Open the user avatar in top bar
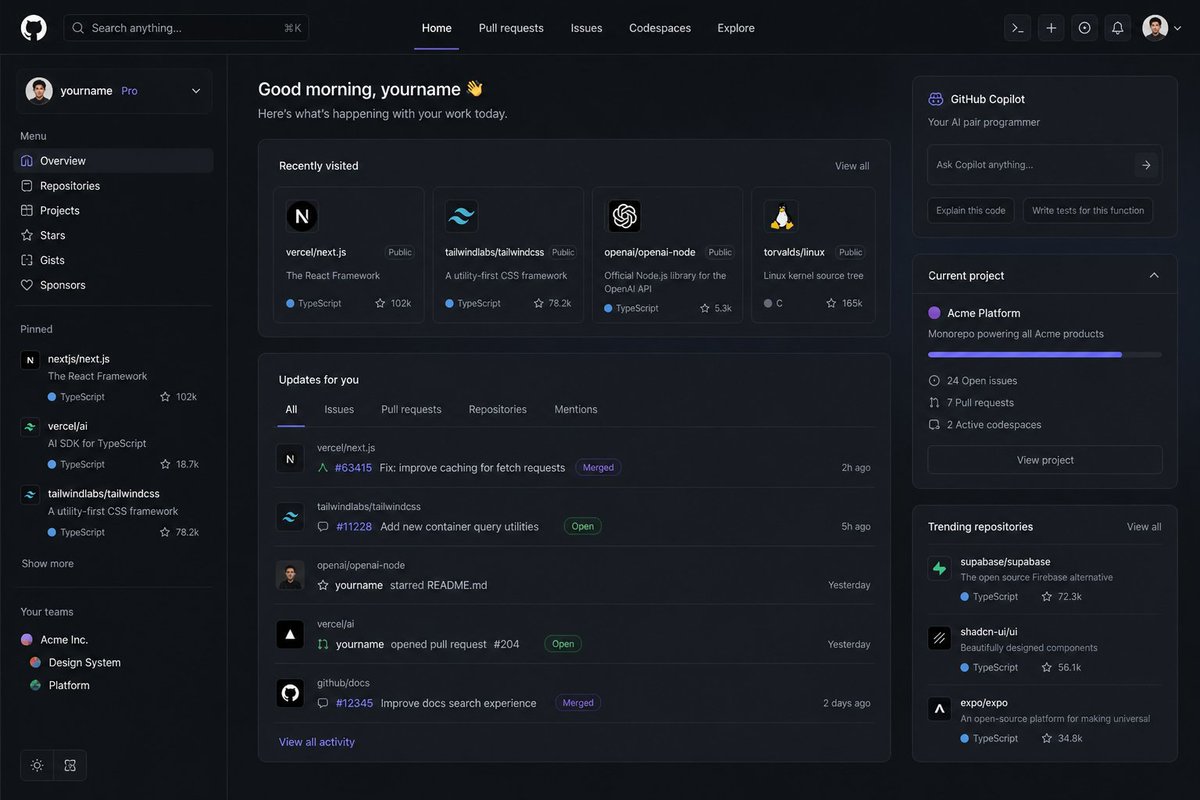1200x800 pixels. coord(1155,28)
